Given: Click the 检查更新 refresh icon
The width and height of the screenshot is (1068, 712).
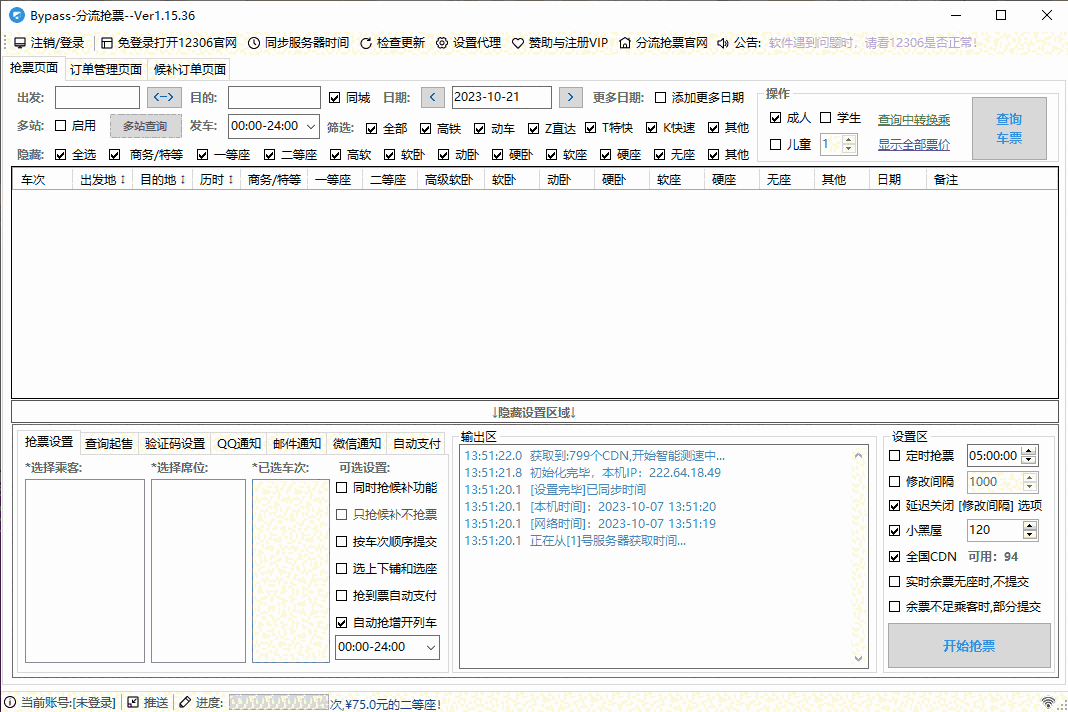Looking at the screenshot, I should click(x=364, y=43).
